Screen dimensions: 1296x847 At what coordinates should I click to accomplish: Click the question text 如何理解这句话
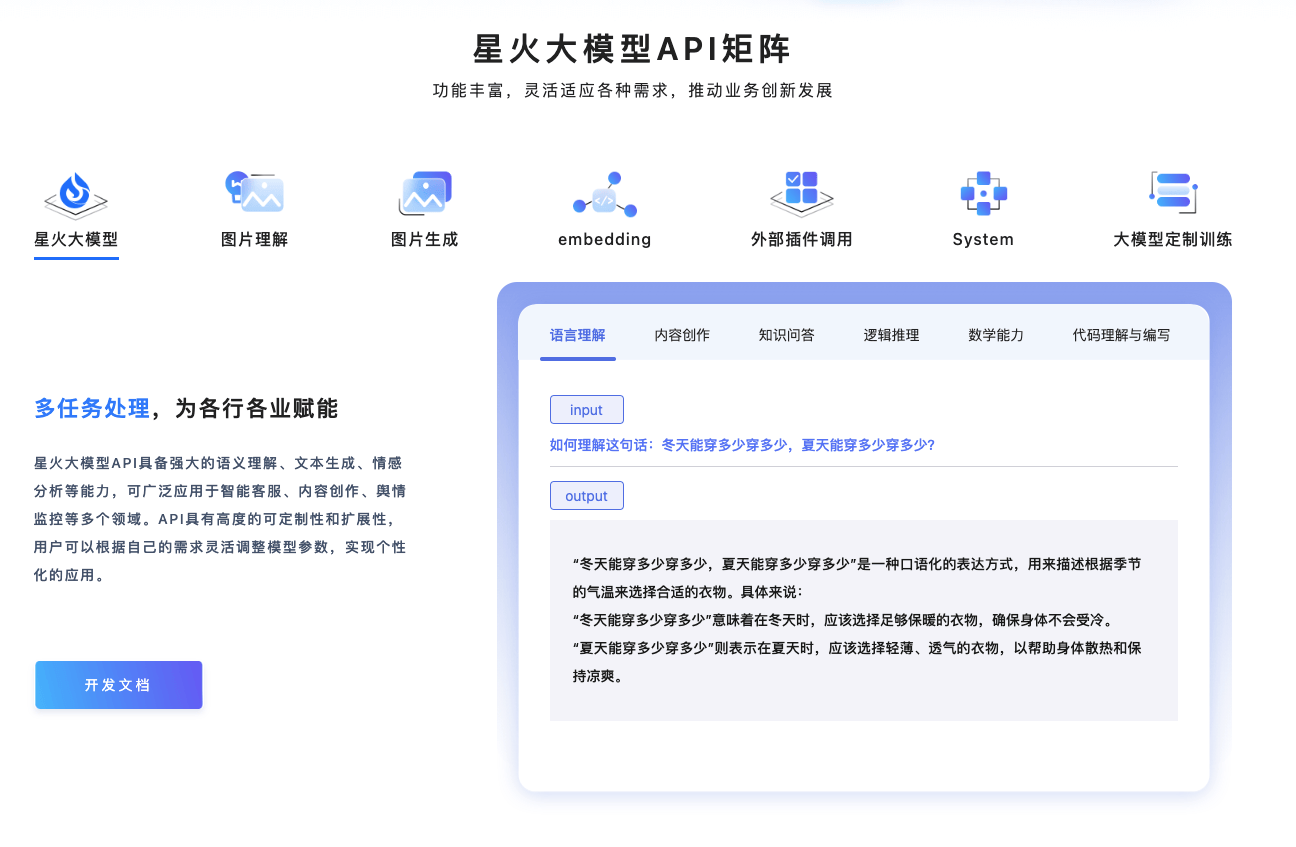(x=742, y=445)
